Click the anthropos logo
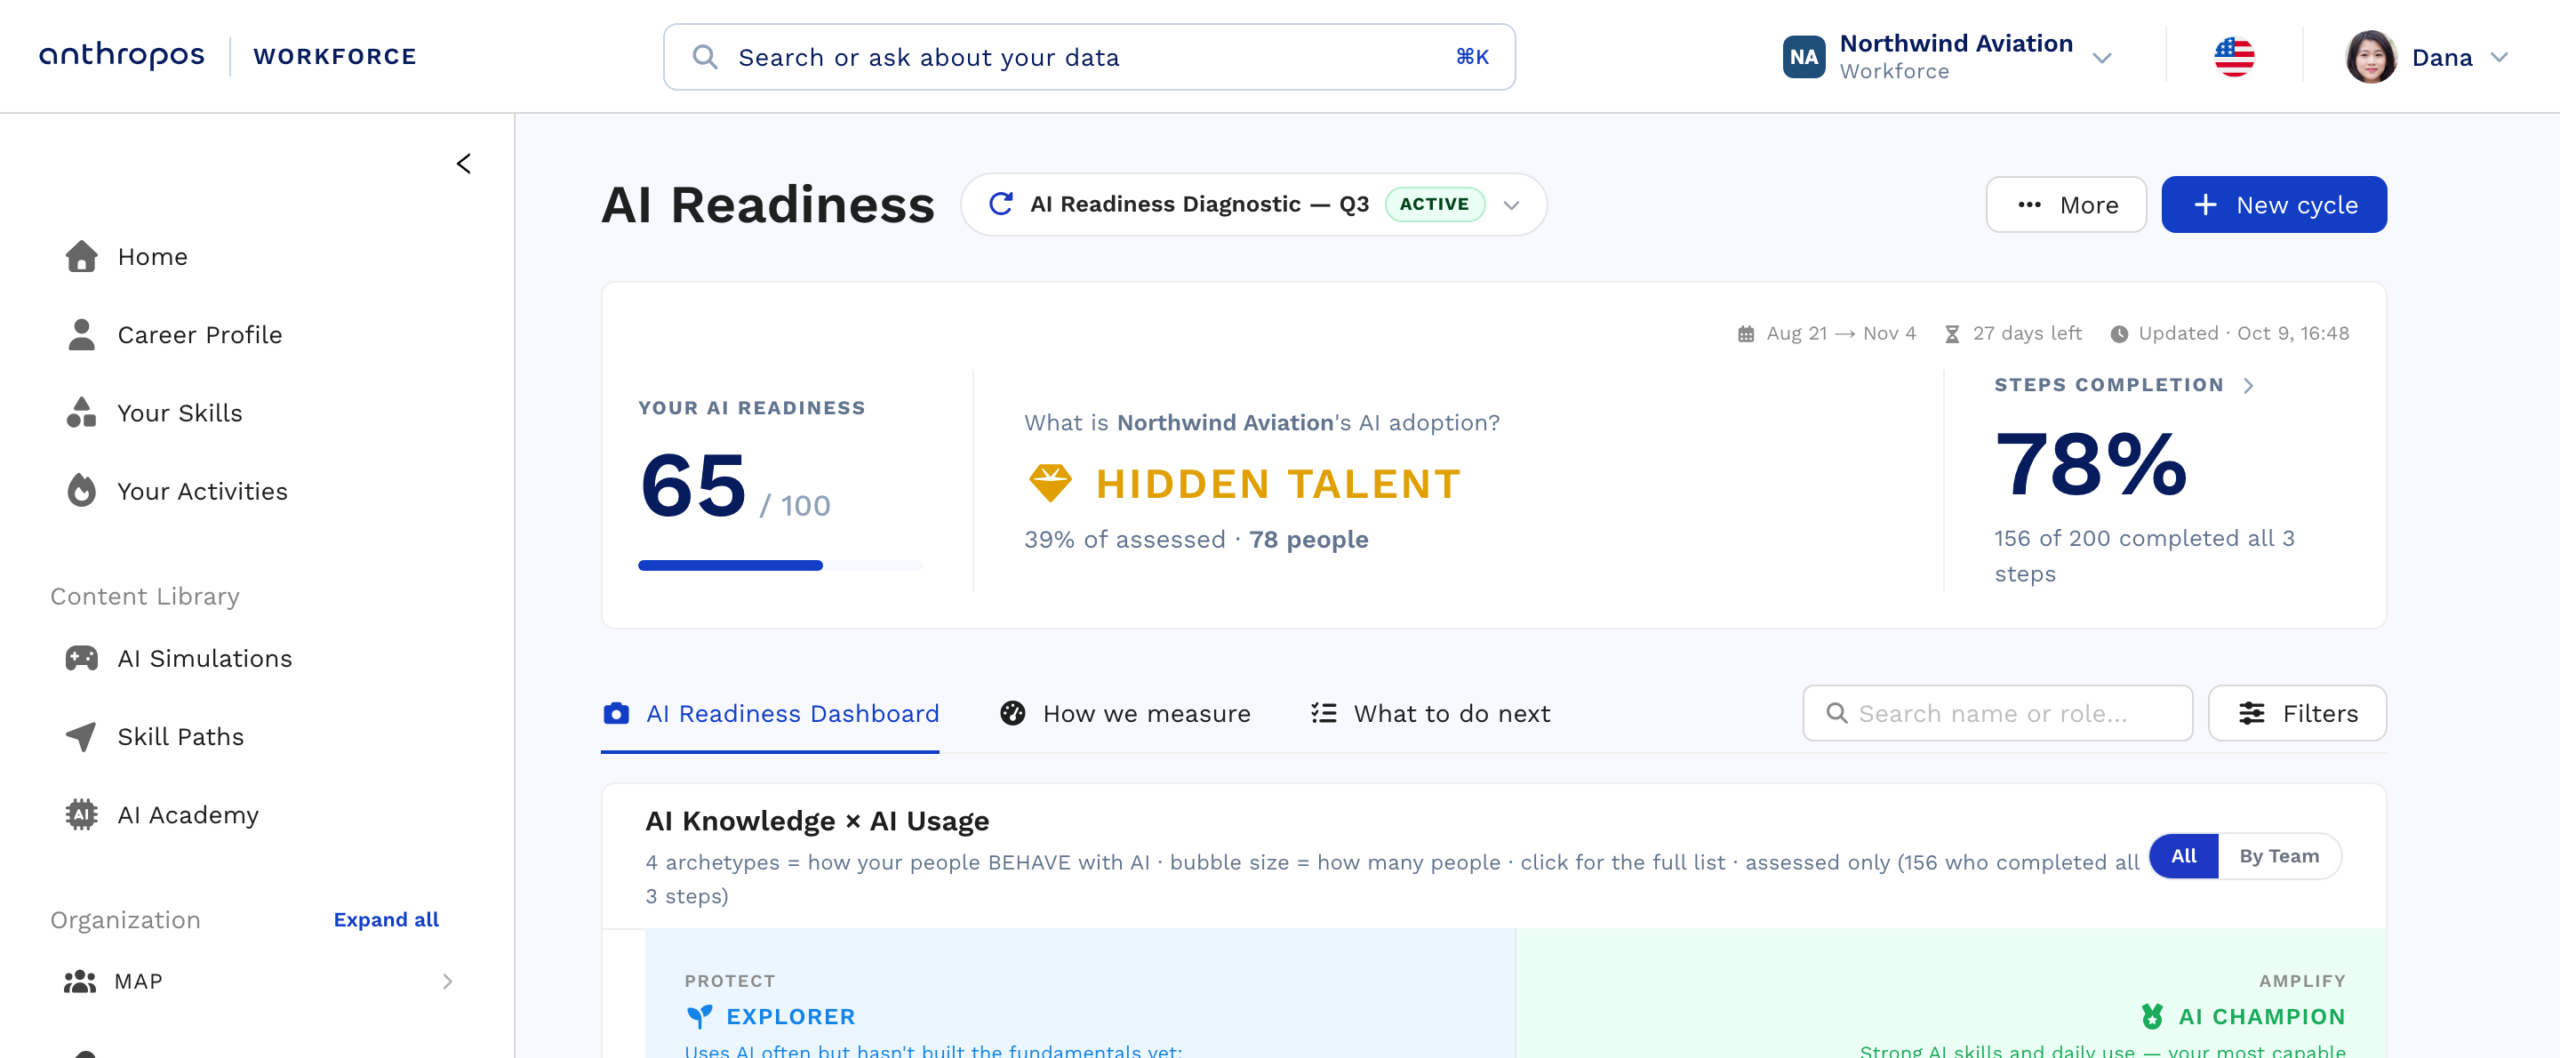The image size is (2560, 1058). 122,56
